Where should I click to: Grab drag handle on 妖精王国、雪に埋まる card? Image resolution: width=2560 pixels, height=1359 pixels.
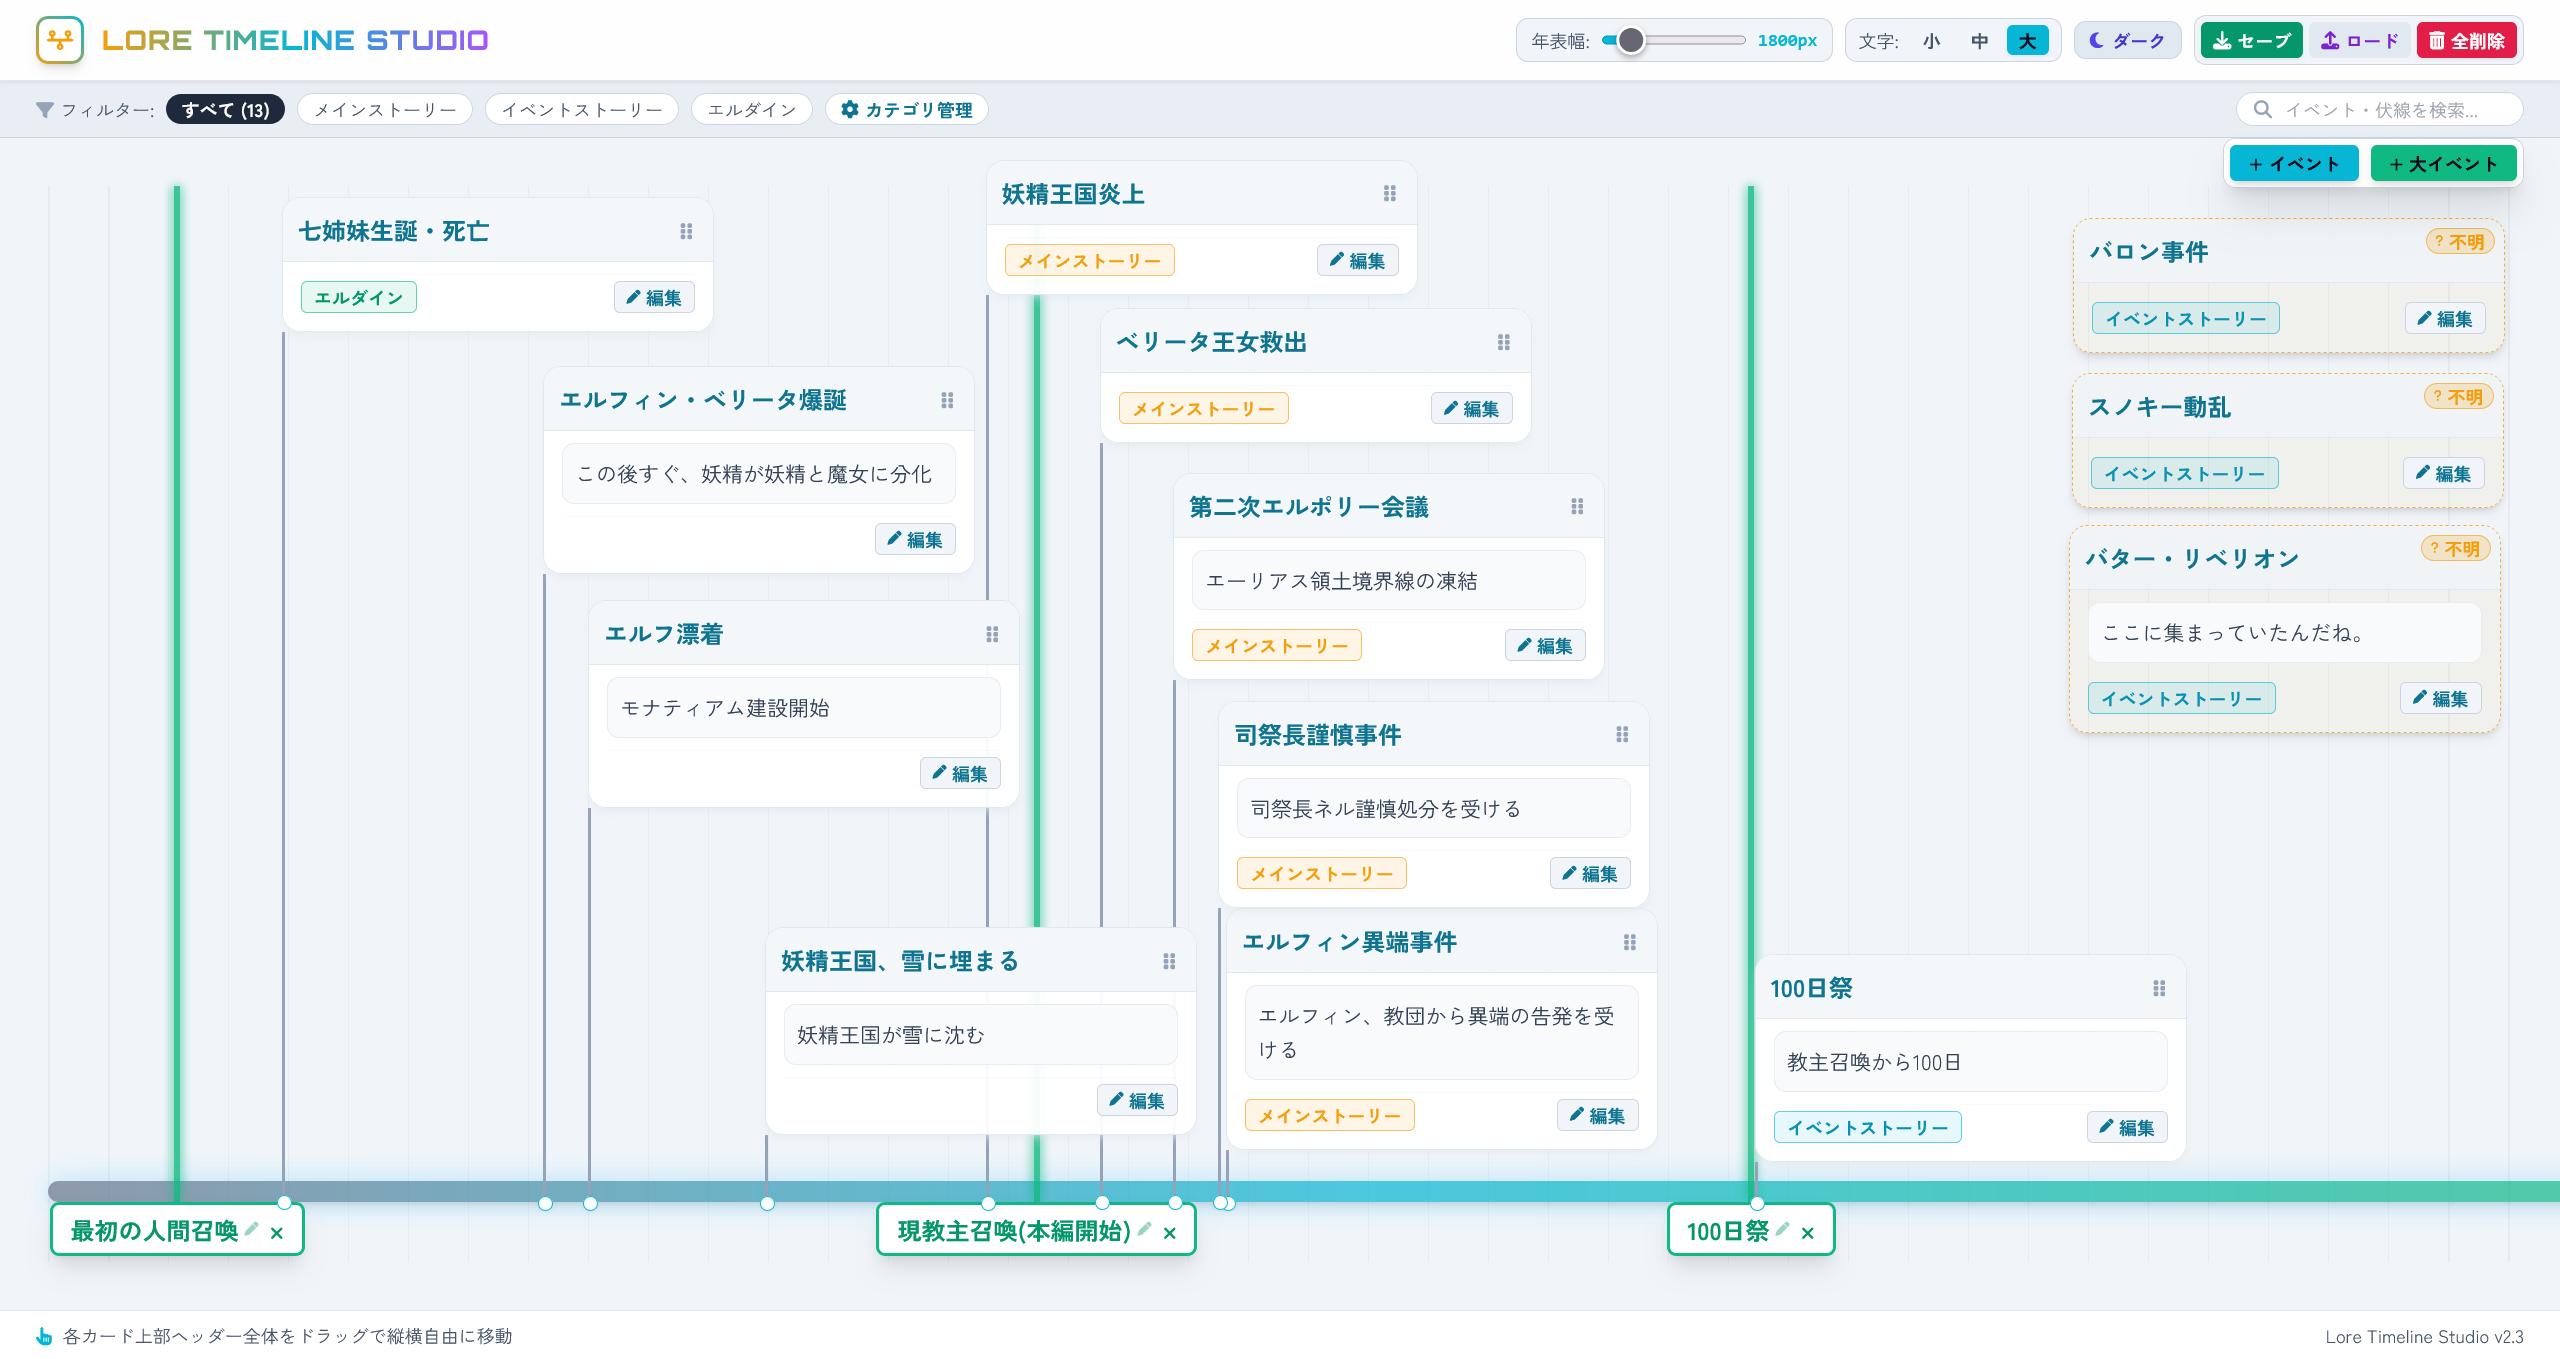click(x=1169, y=961)
